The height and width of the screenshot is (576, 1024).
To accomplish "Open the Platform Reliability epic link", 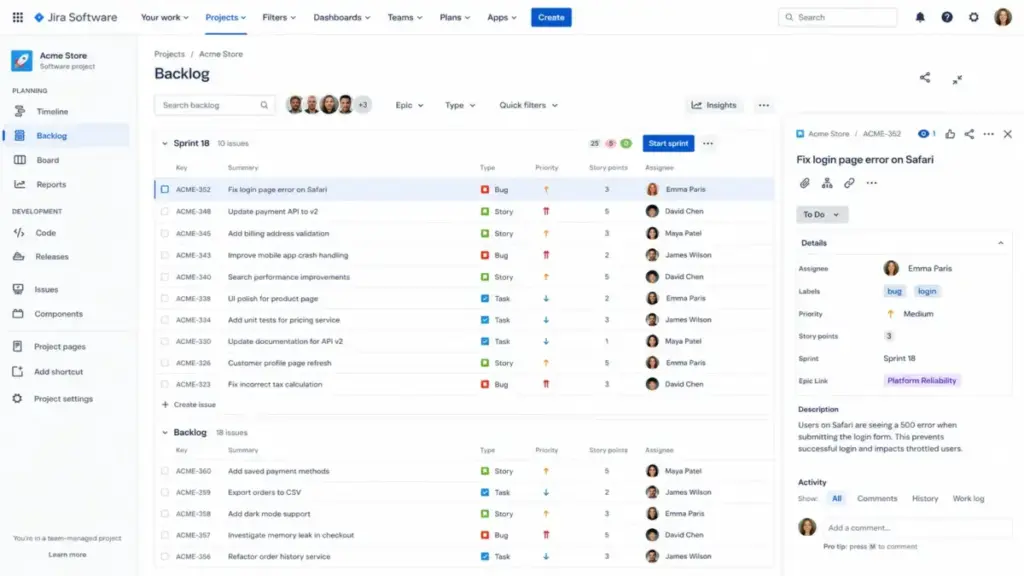I will (921, 381).
